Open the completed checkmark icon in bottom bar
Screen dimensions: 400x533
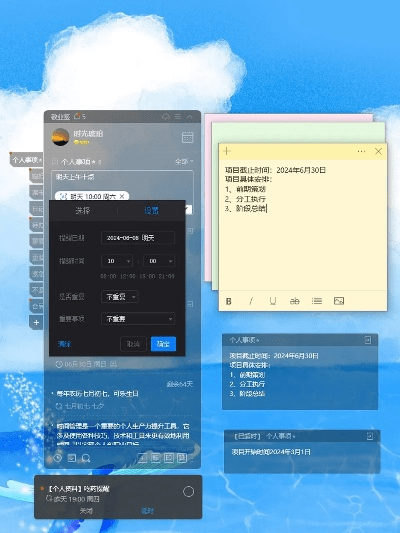[x=72, y=458]
